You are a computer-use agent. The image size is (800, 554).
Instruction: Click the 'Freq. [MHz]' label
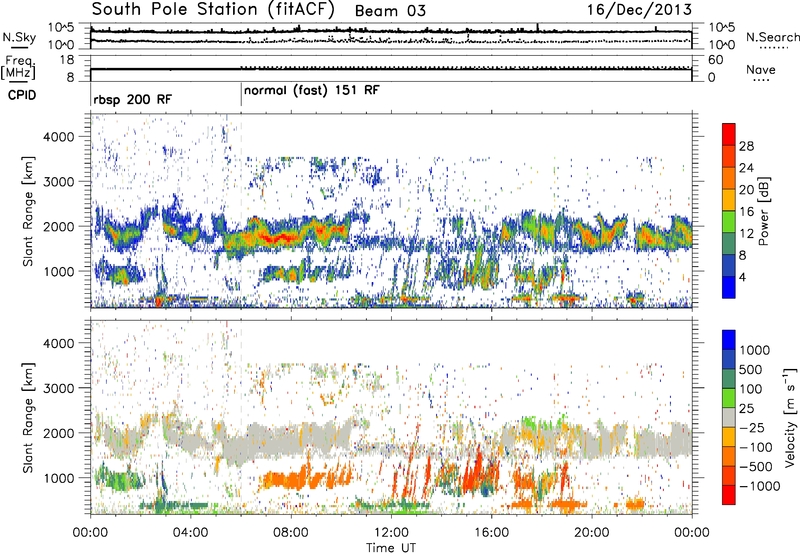coord(19,68)
